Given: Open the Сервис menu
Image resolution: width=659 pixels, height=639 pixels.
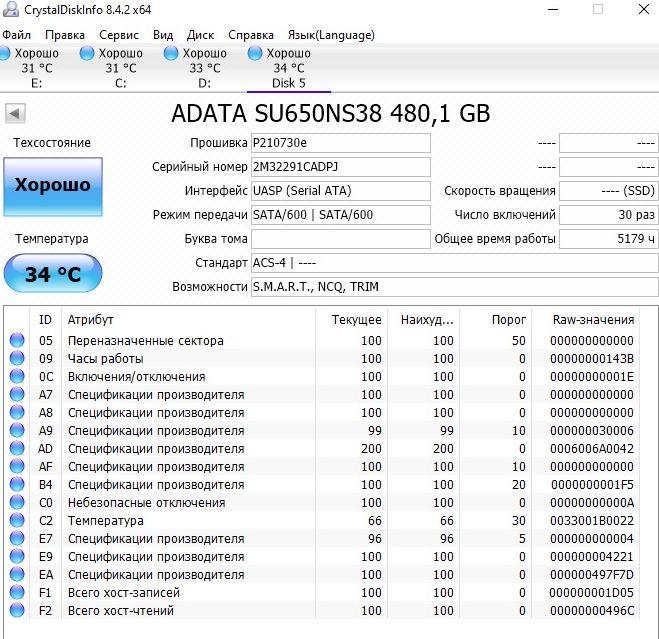Looking at the screenshot, I should point(119,35).
